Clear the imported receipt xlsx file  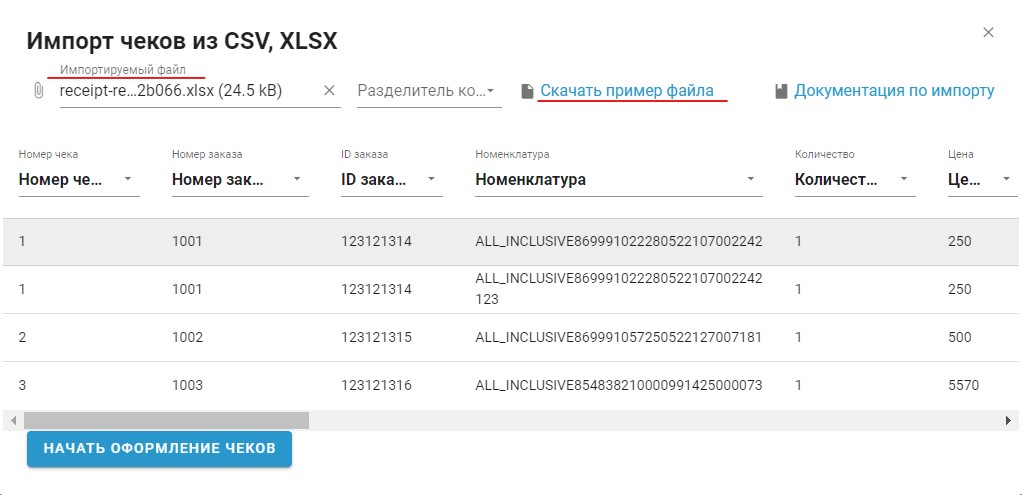point(329,91)
